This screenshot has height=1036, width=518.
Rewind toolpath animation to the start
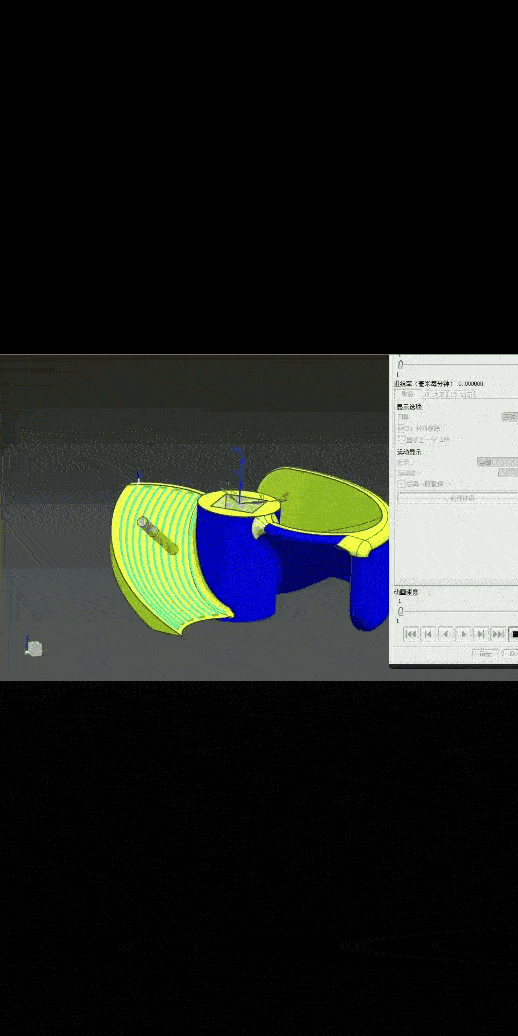point(410,634)
